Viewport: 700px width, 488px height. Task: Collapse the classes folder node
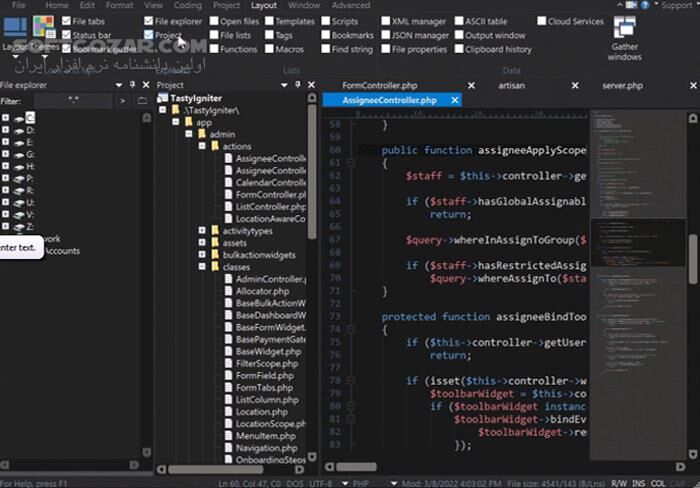click(201, 267)
